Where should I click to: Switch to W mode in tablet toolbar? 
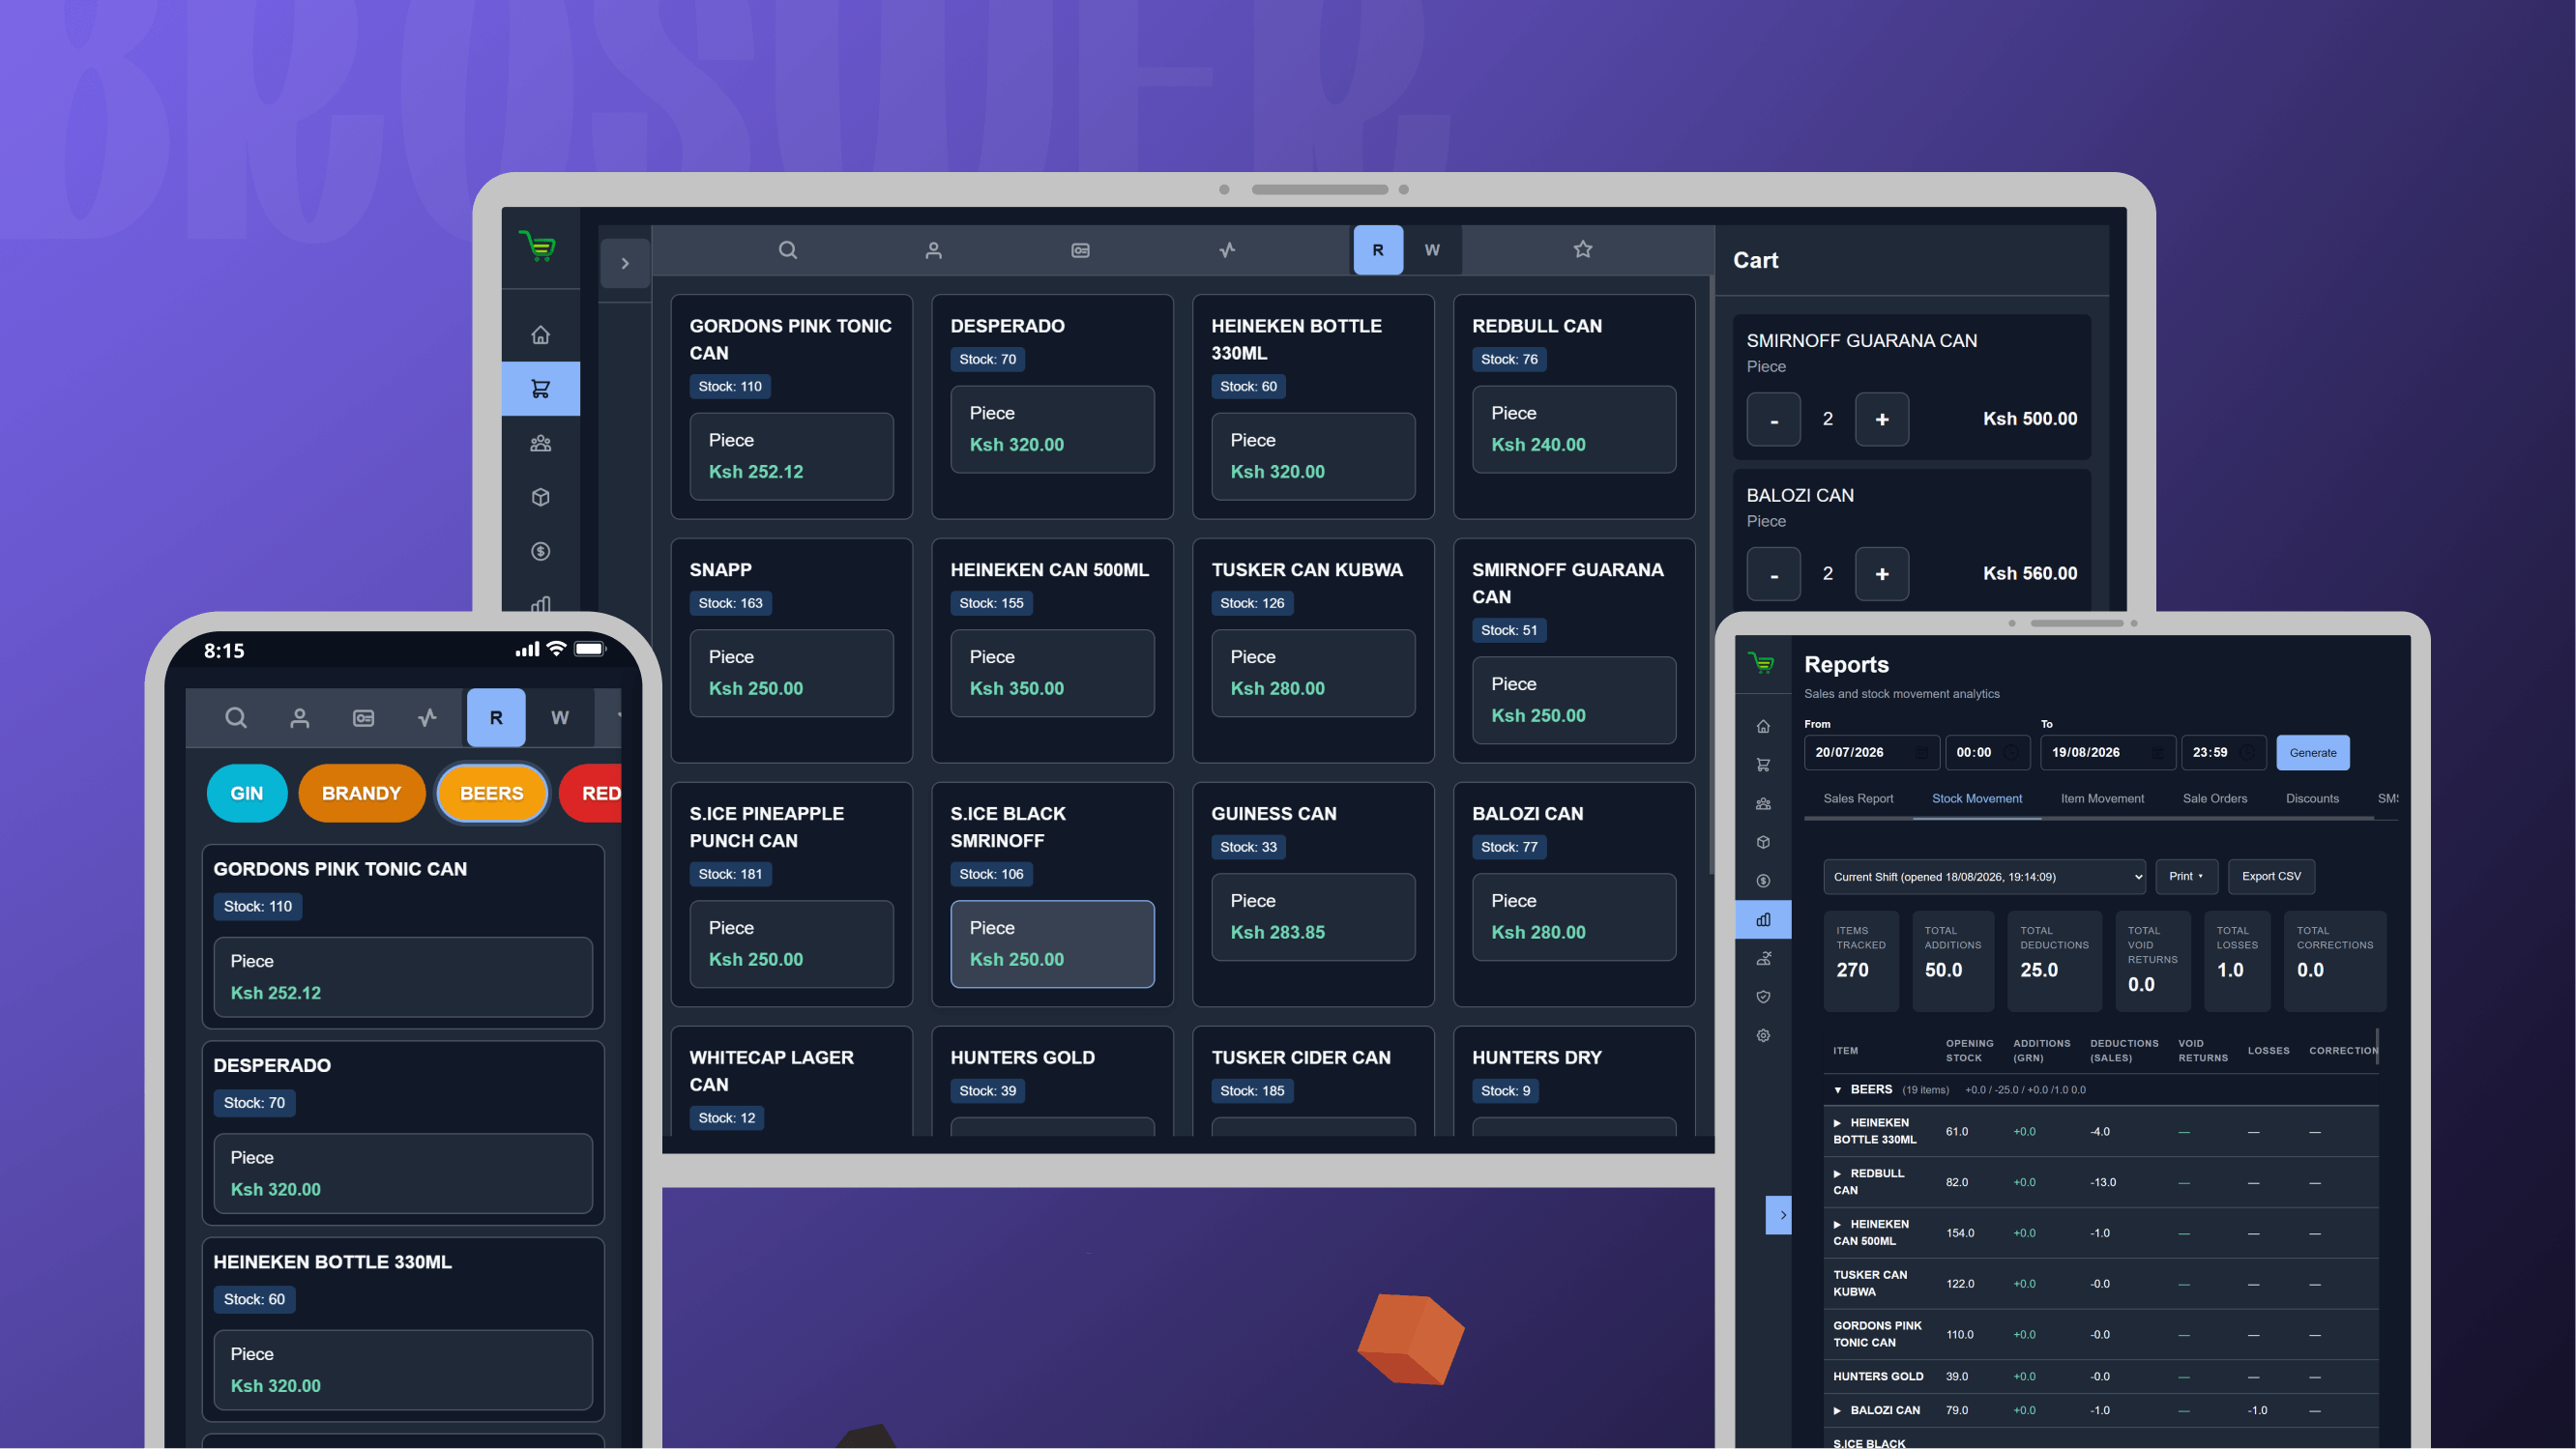pyautogui.click(x=1432, y=250)
